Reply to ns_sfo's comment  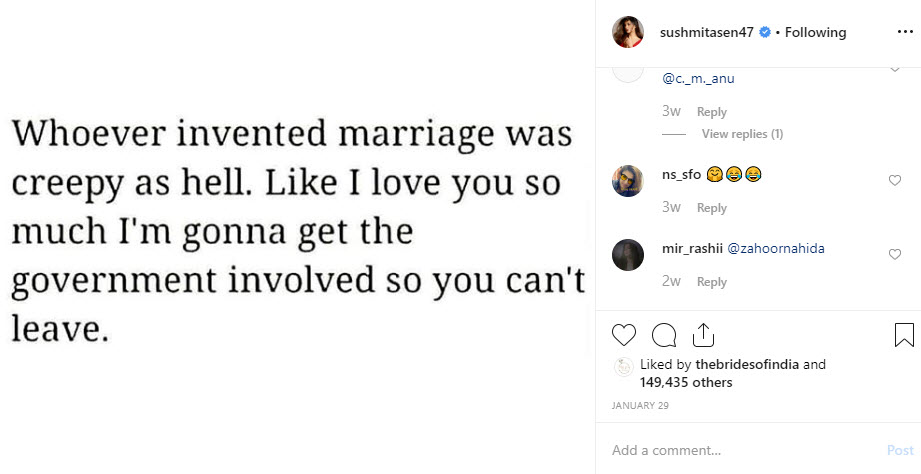pos(712,208)
